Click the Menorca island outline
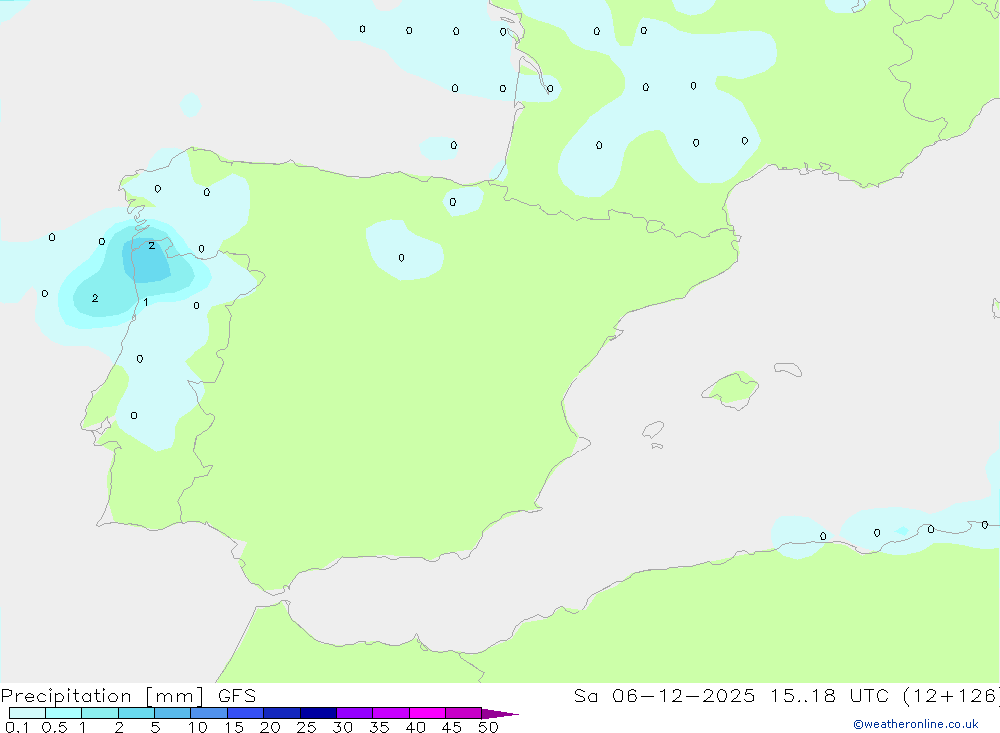Screen dimensions: 1000x733 tap(788, 369)
